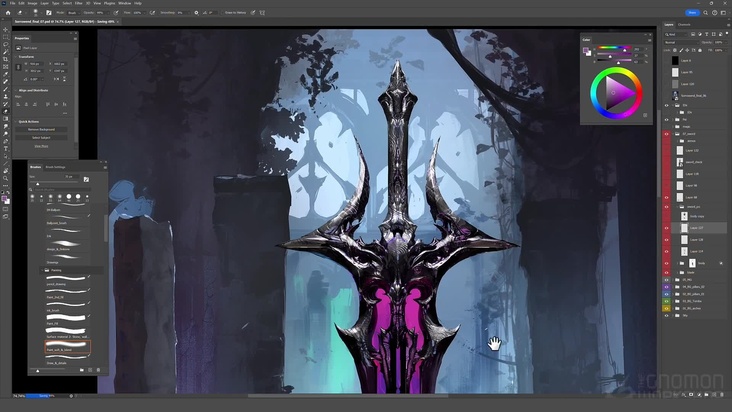Image resolution: width=732 pixels, height=412 pixels.
Task: Hide the 05_MG group
Action: [x=666, y=280]
